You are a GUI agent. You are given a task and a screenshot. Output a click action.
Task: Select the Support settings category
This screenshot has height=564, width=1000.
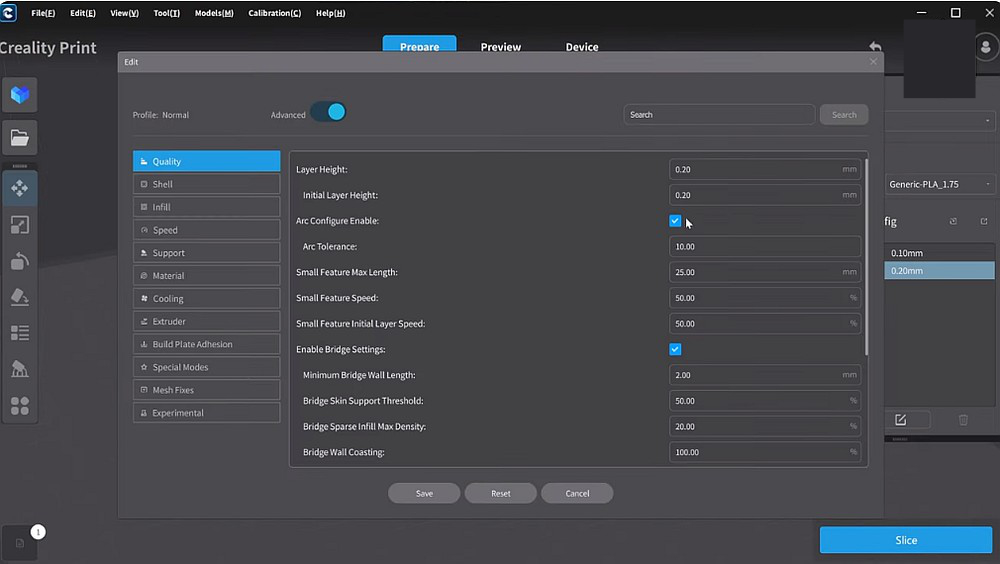(207, 253)
